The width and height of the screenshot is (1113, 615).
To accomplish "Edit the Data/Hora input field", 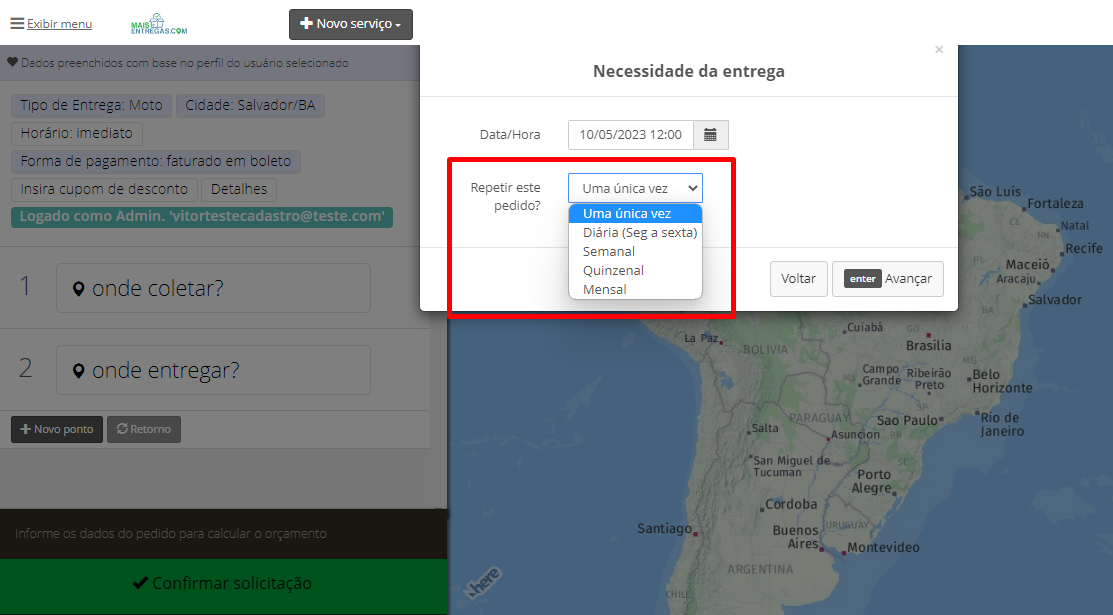I will 631,135.
